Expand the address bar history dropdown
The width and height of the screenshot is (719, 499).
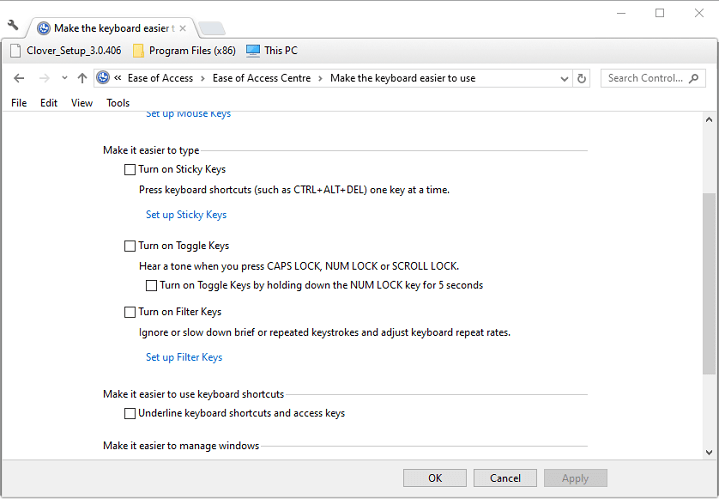(x=565, y=78)
